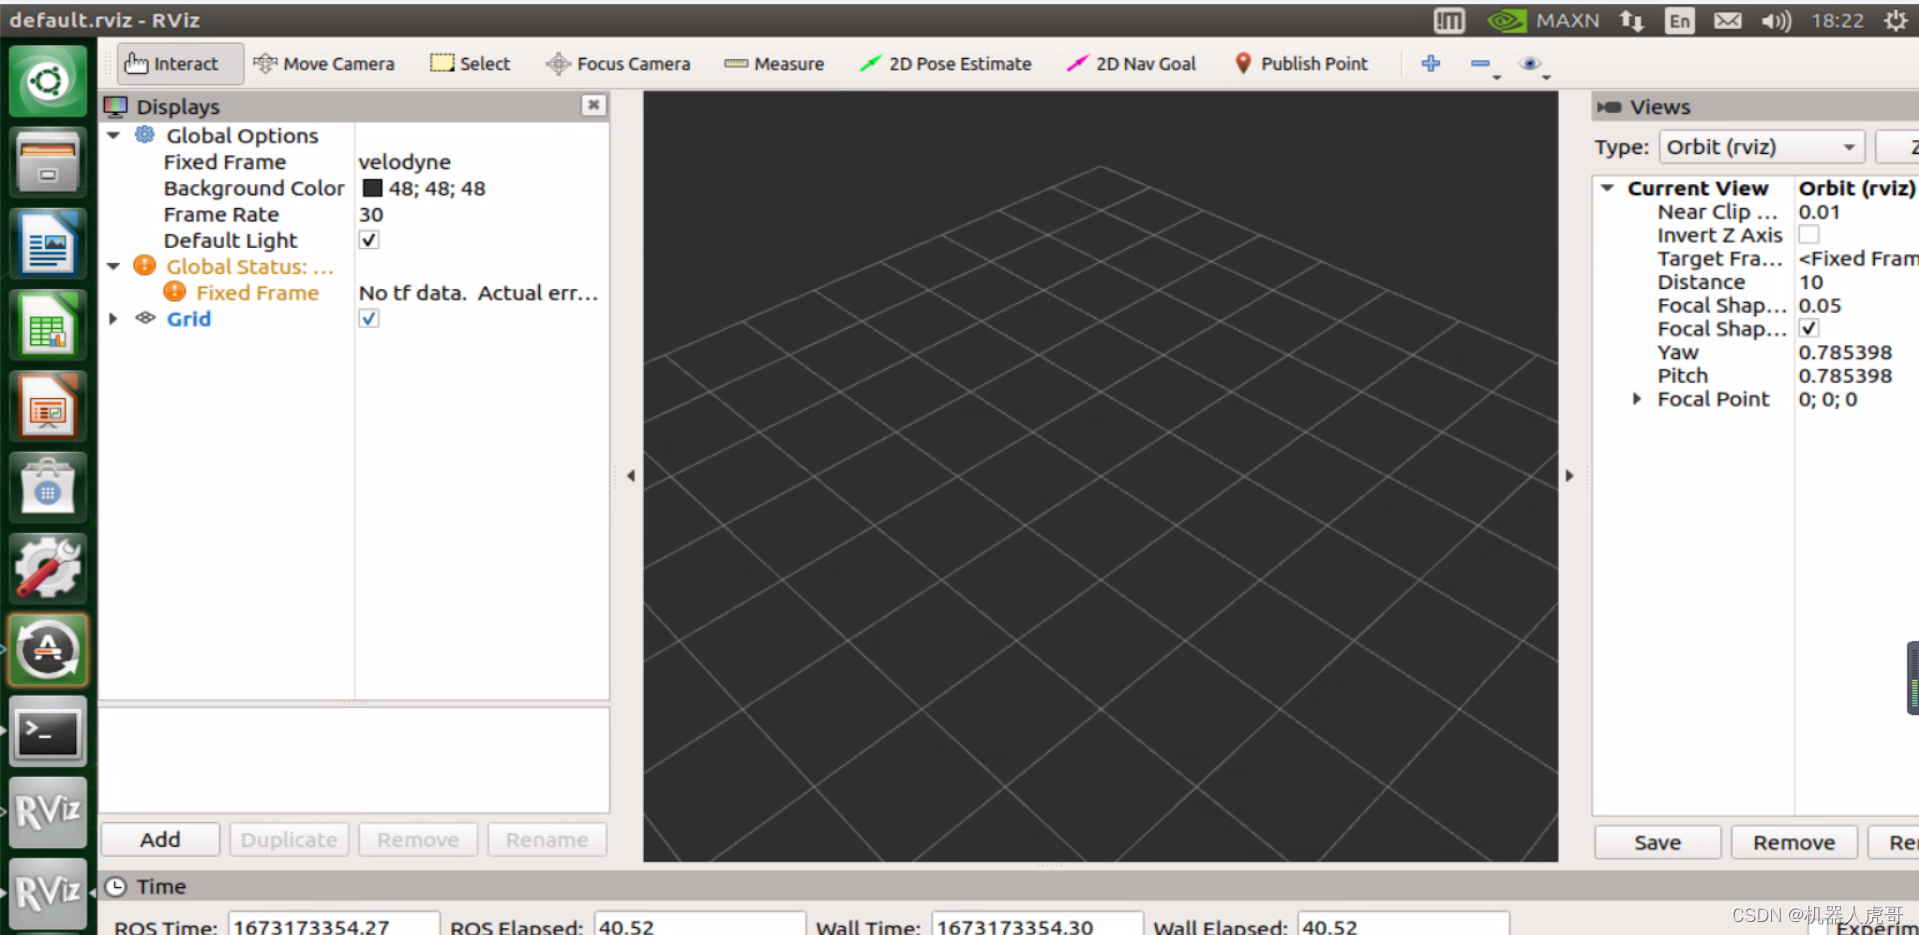Open the view Type dropdown Orbit (rviz)
This screenshot has height=935, width=1919.
pyautogui.click(x=1762, y=147)
